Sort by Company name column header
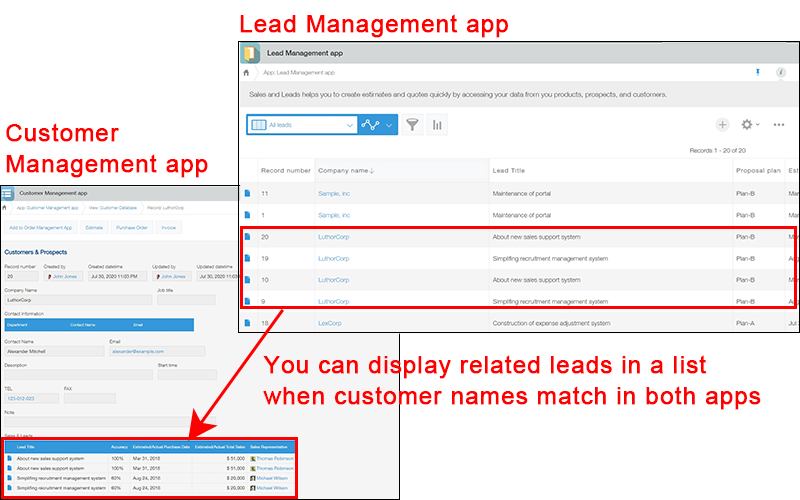 coord(345,170)
